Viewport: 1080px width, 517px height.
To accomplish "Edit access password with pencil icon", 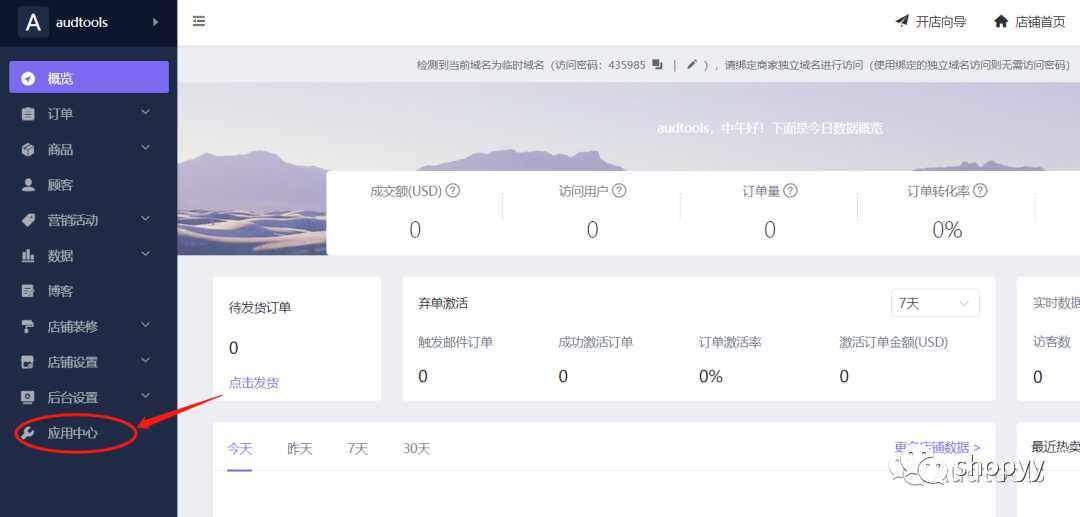I will click(x=692, y=65).
